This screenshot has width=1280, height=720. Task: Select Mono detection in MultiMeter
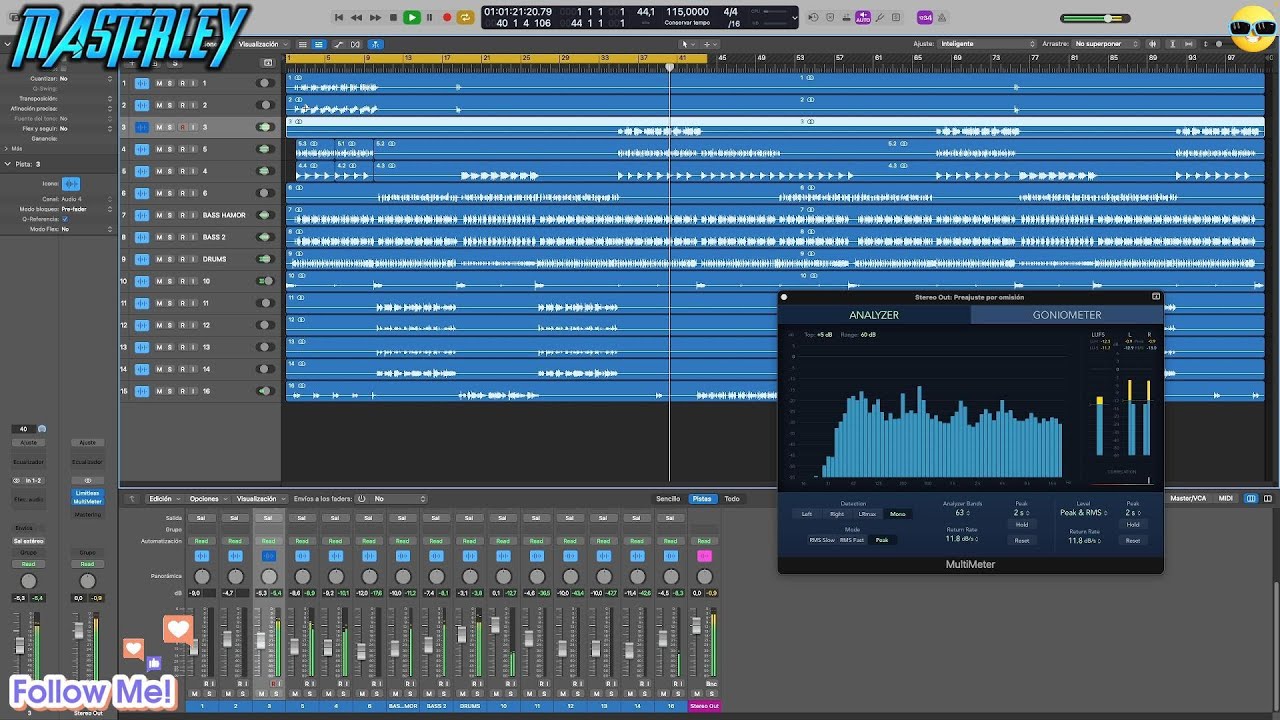[897, 514]
